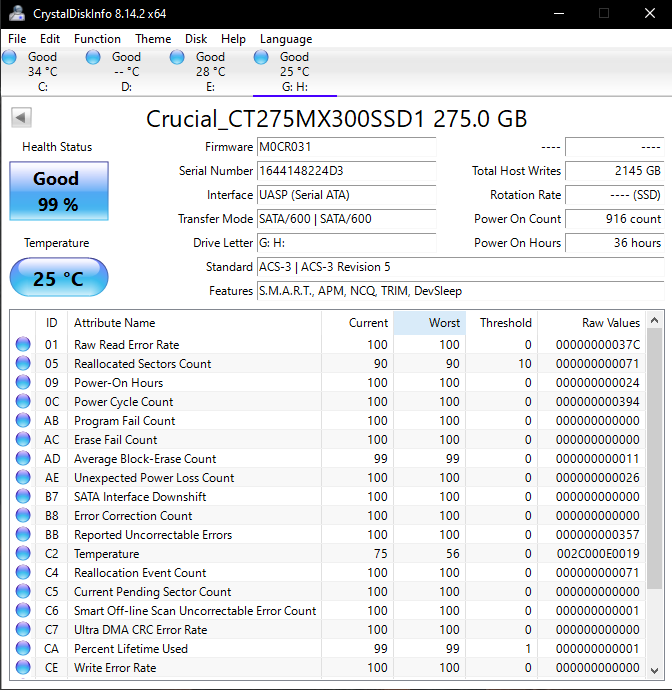Click the status icon for Power Cycle Count
672x690 pixels.
(23, 401)
